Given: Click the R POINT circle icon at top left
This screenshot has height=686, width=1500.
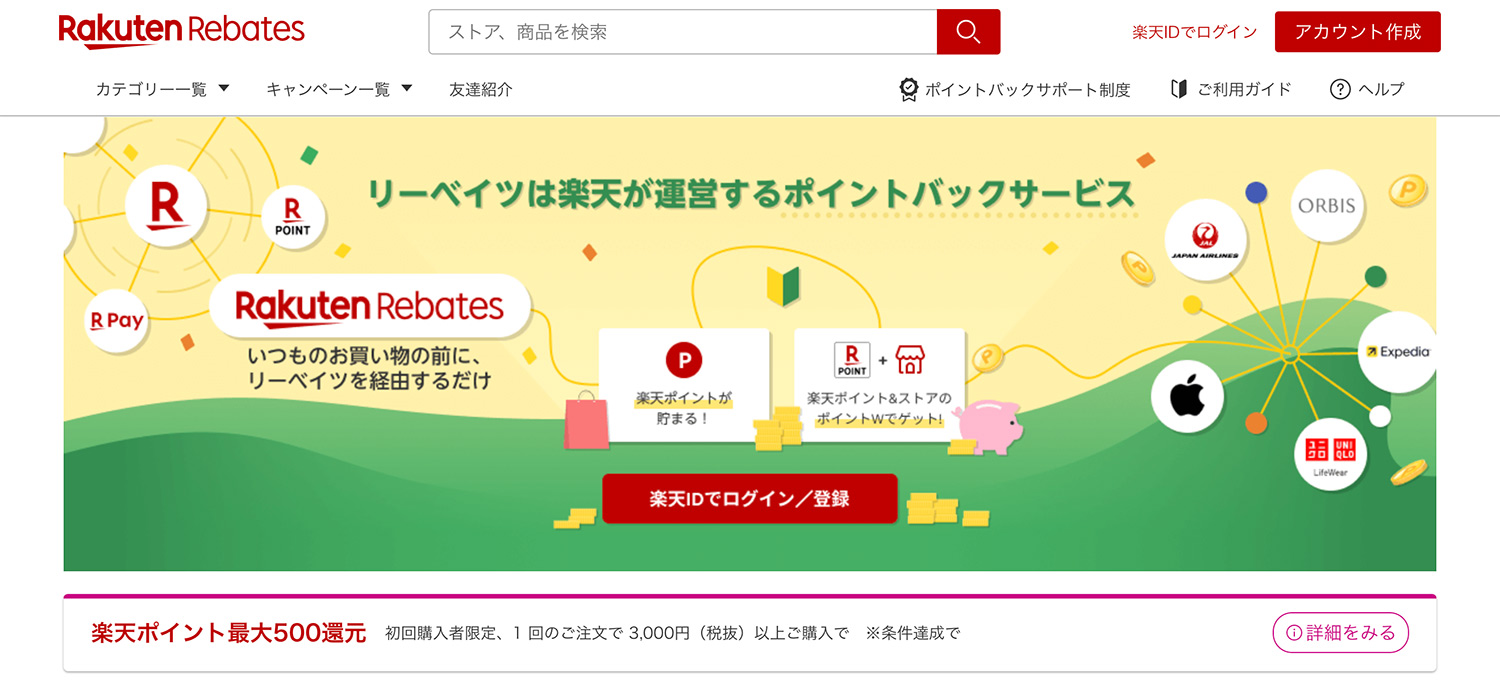Looking at the screenshot, I should (292, 216).
